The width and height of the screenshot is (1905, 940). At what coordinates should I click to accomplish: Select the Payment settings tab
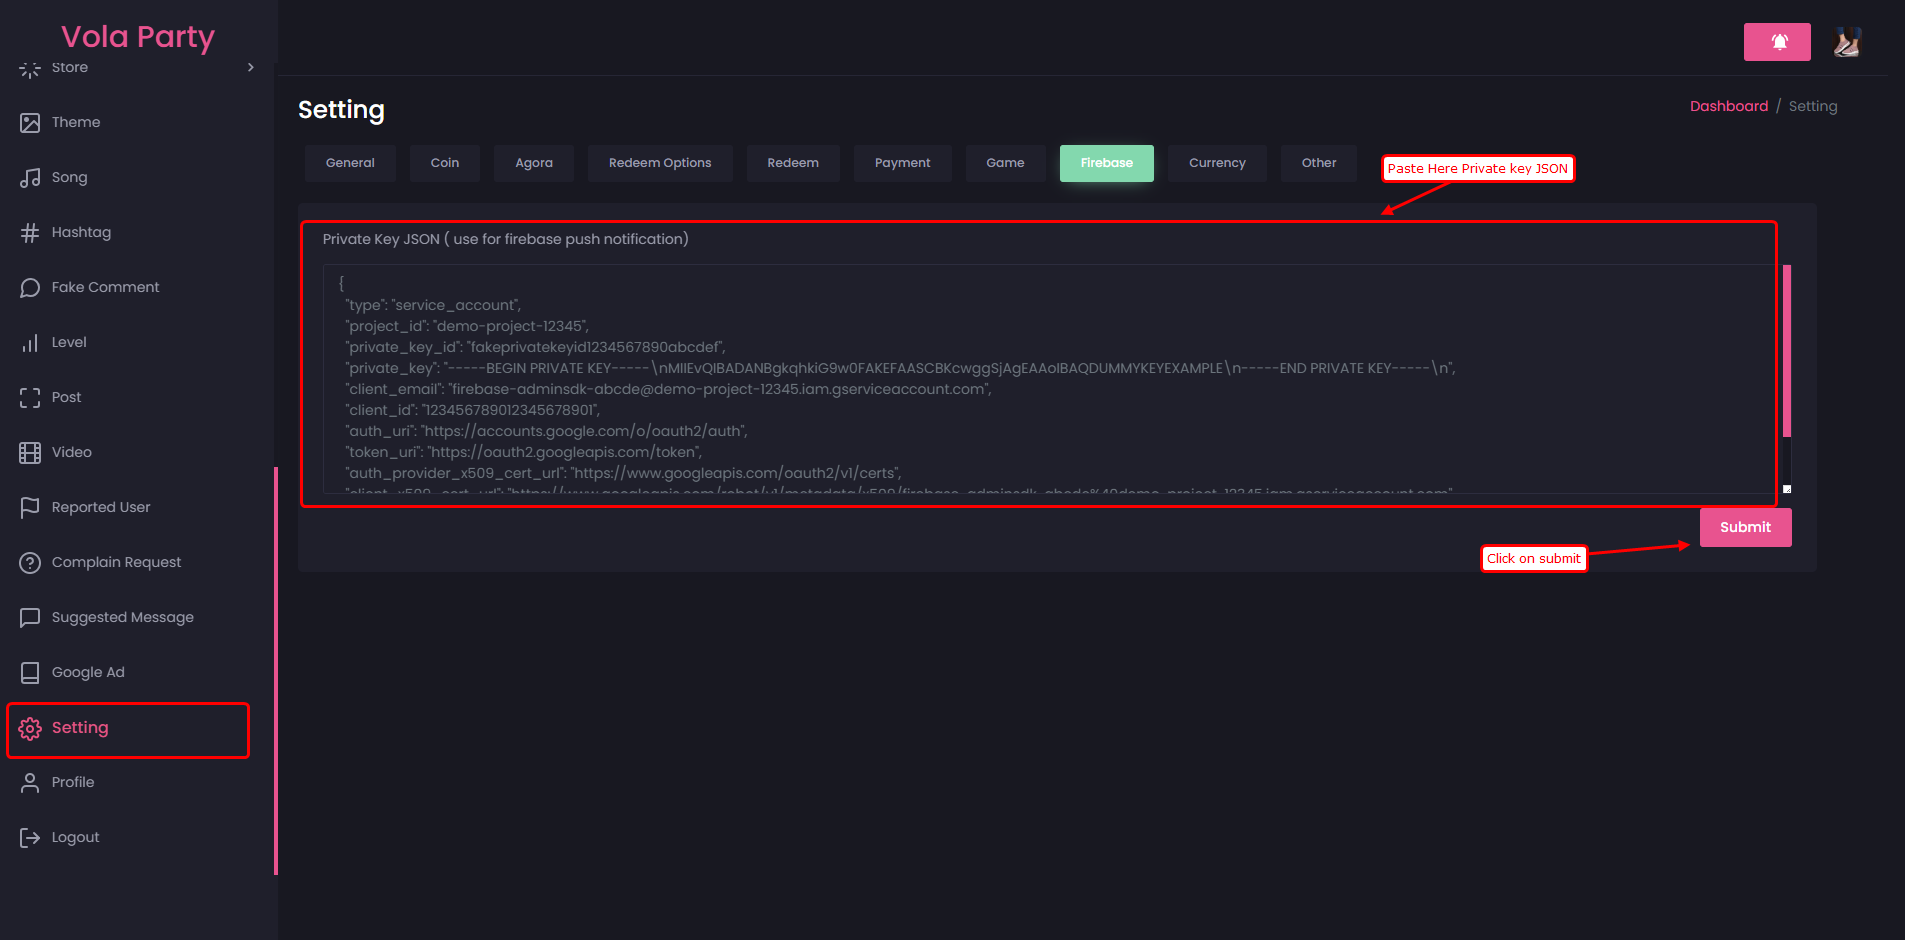pos(902,163)
